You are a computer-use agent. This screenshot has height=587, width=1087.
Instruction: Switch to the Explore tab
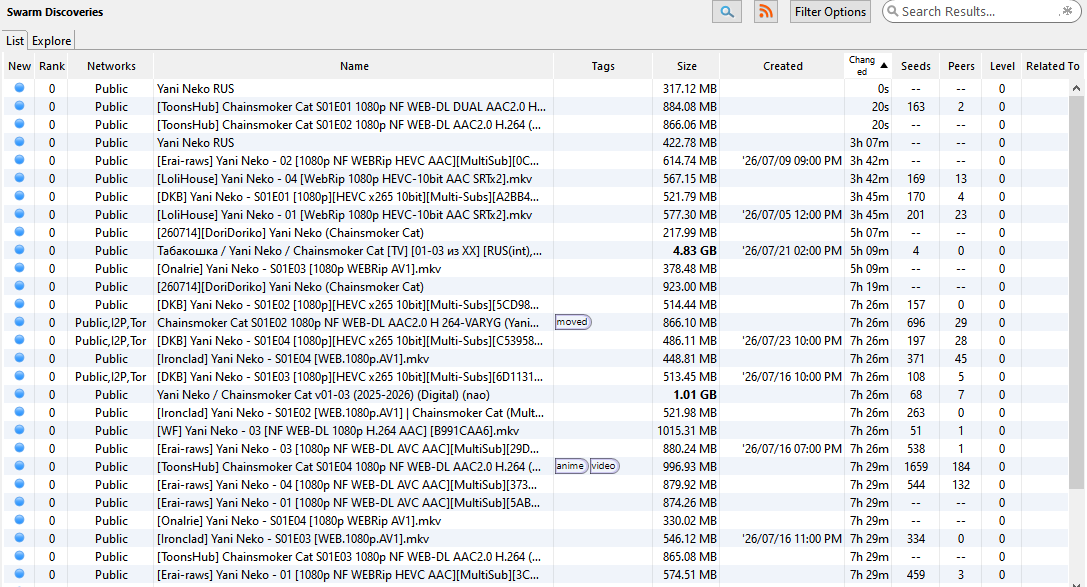click(x=51, y=40)
